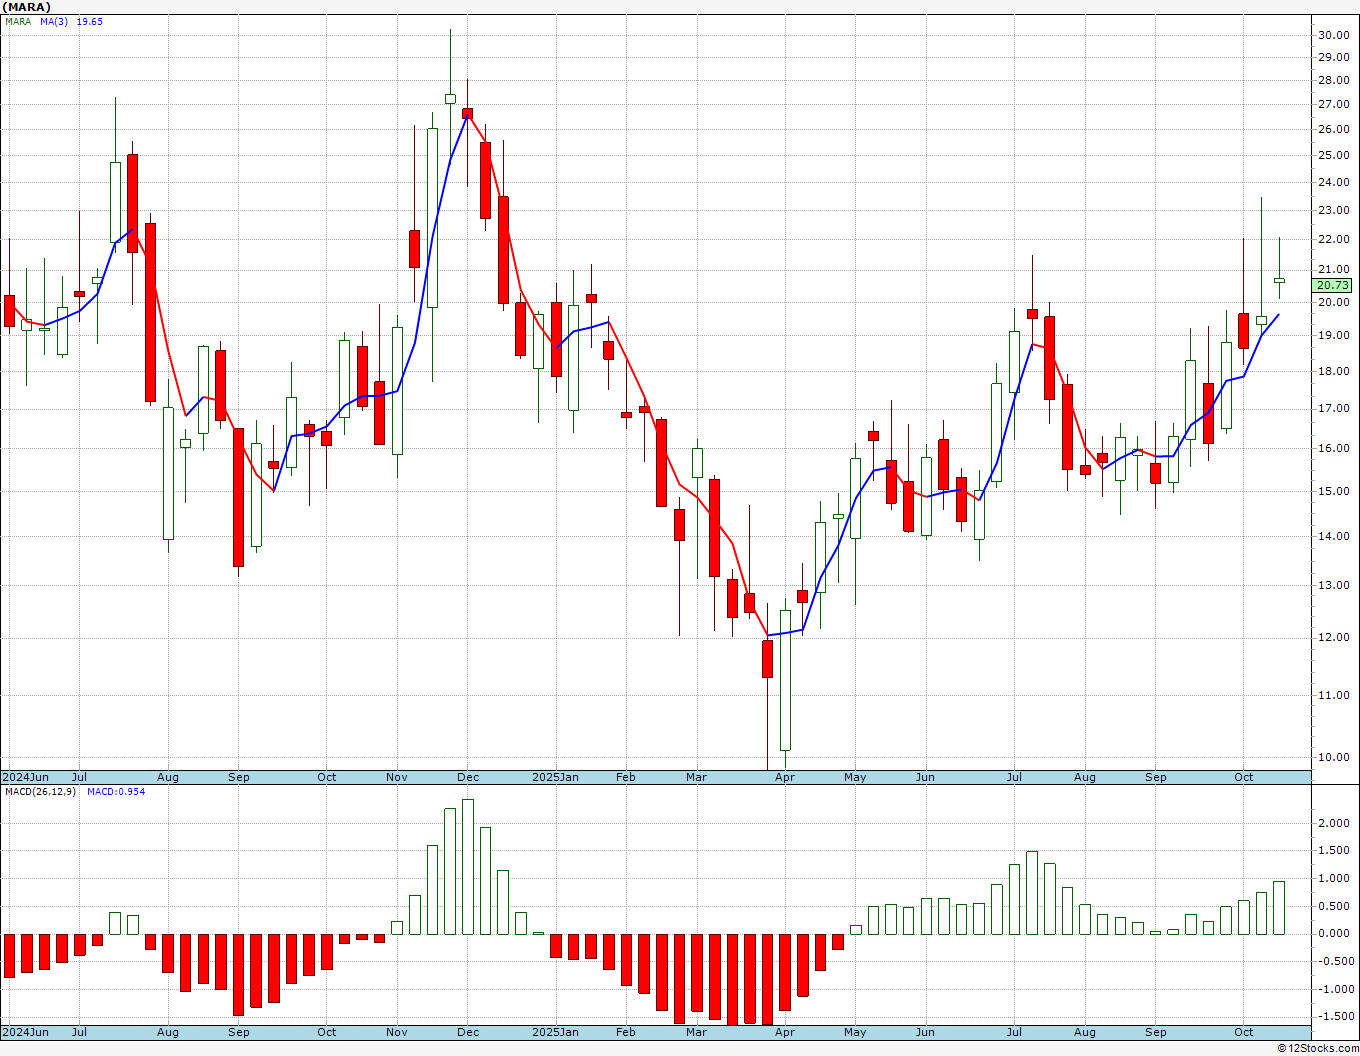Click the 0.000 MACD axis label
This screenshot has height=1056, width=1360.
click(1334, 934)
